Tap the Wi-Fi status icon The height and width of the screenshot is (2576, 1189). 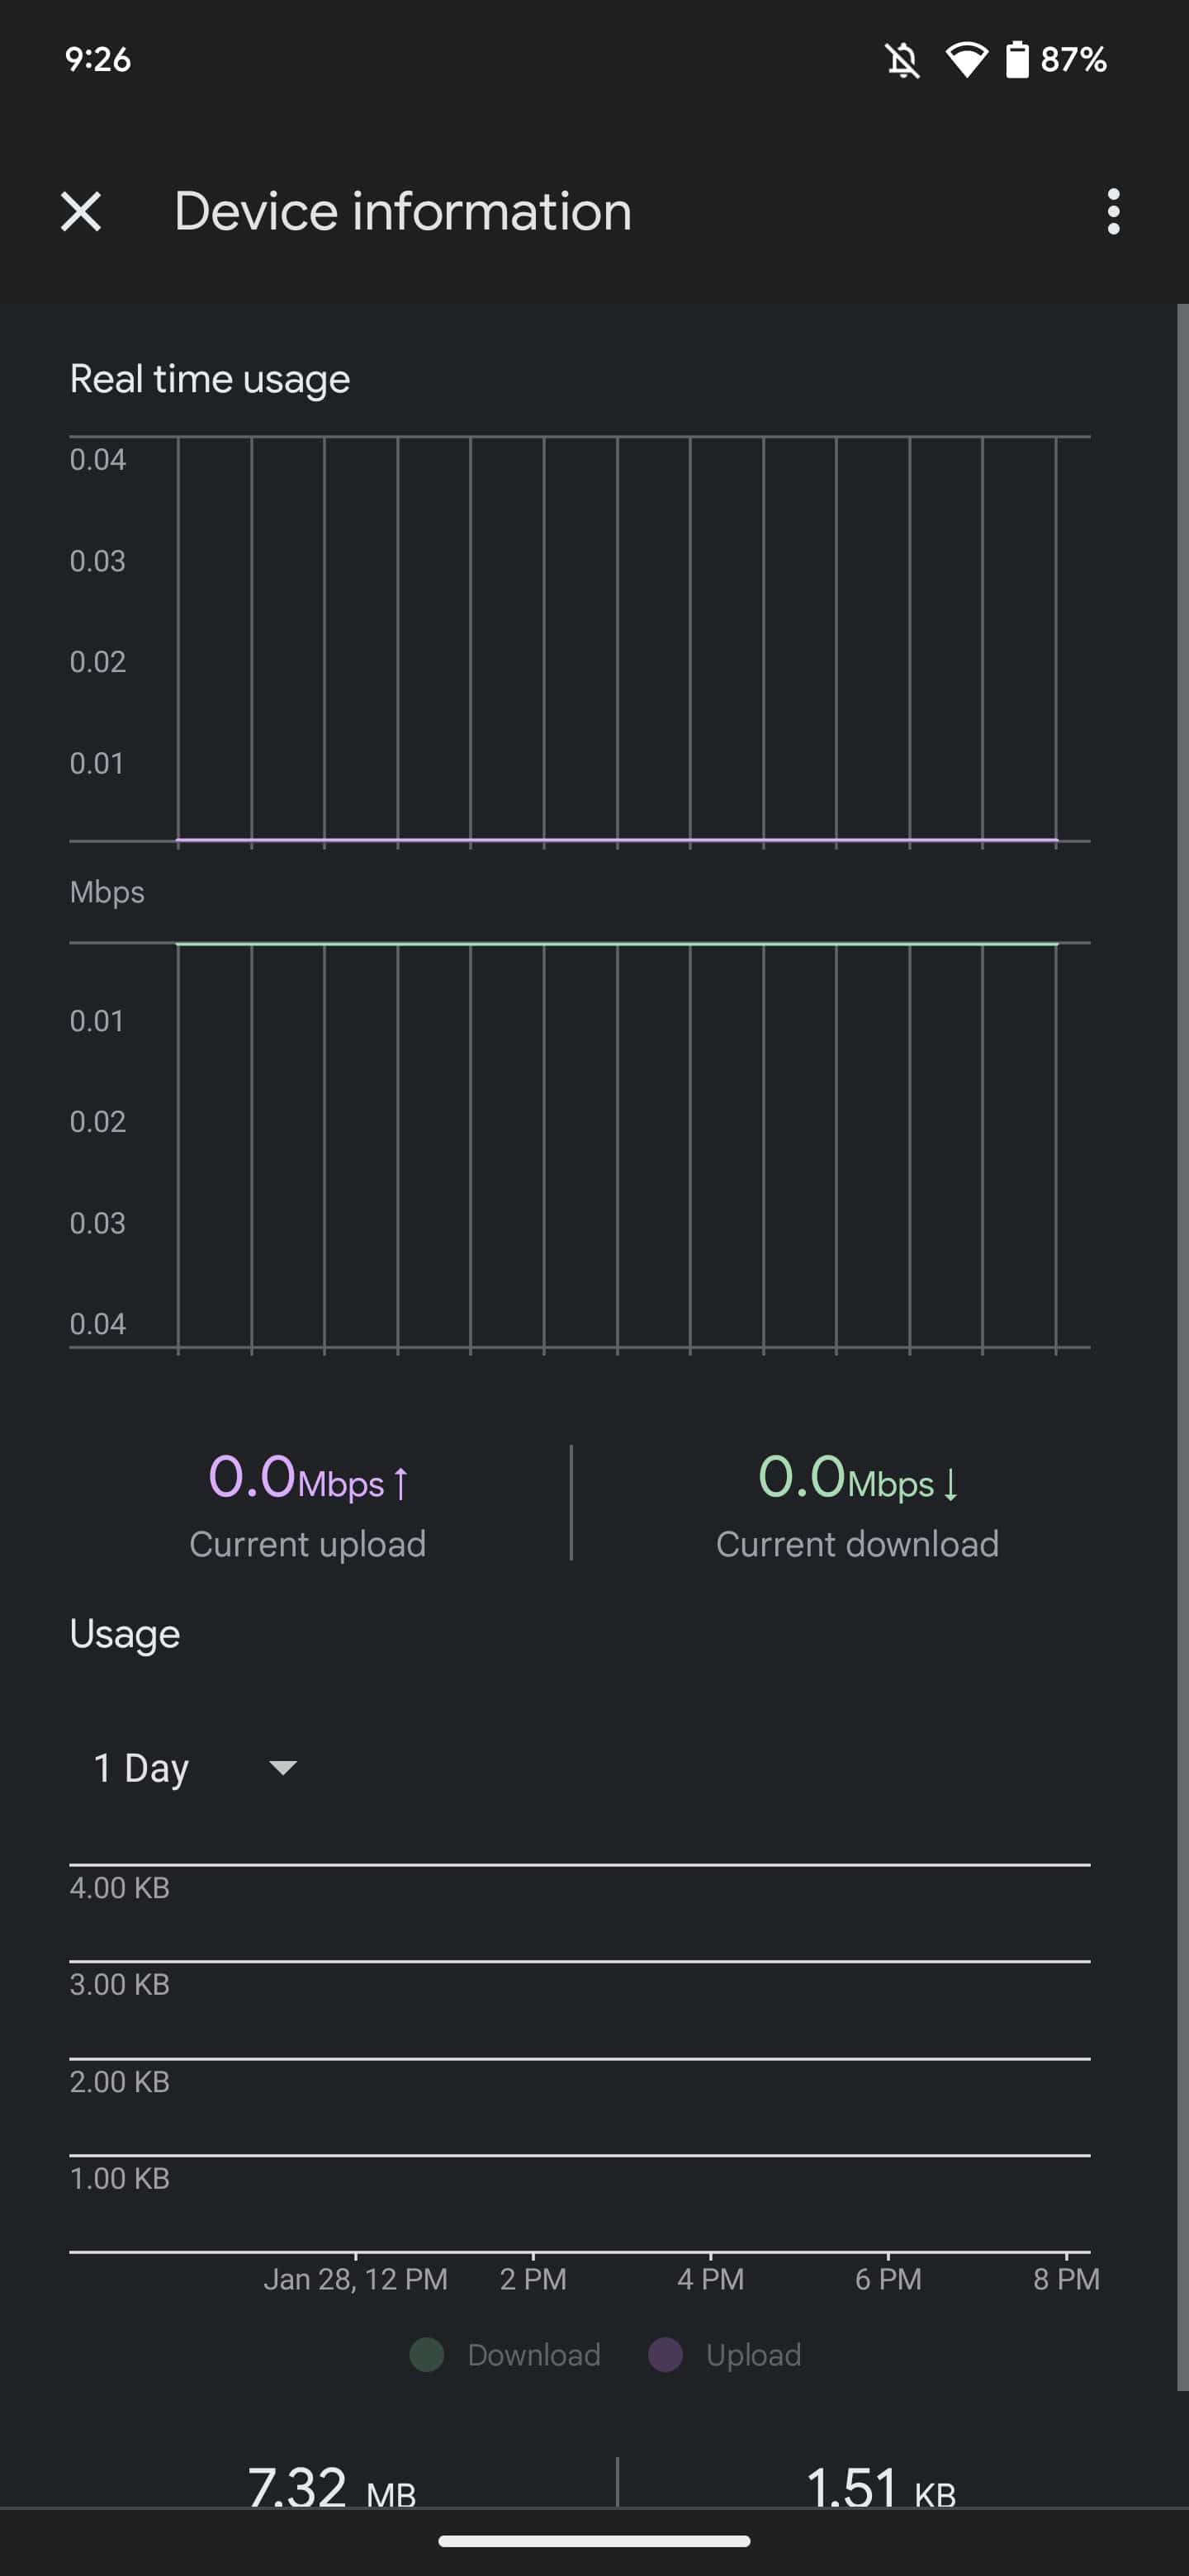(966, 60)
